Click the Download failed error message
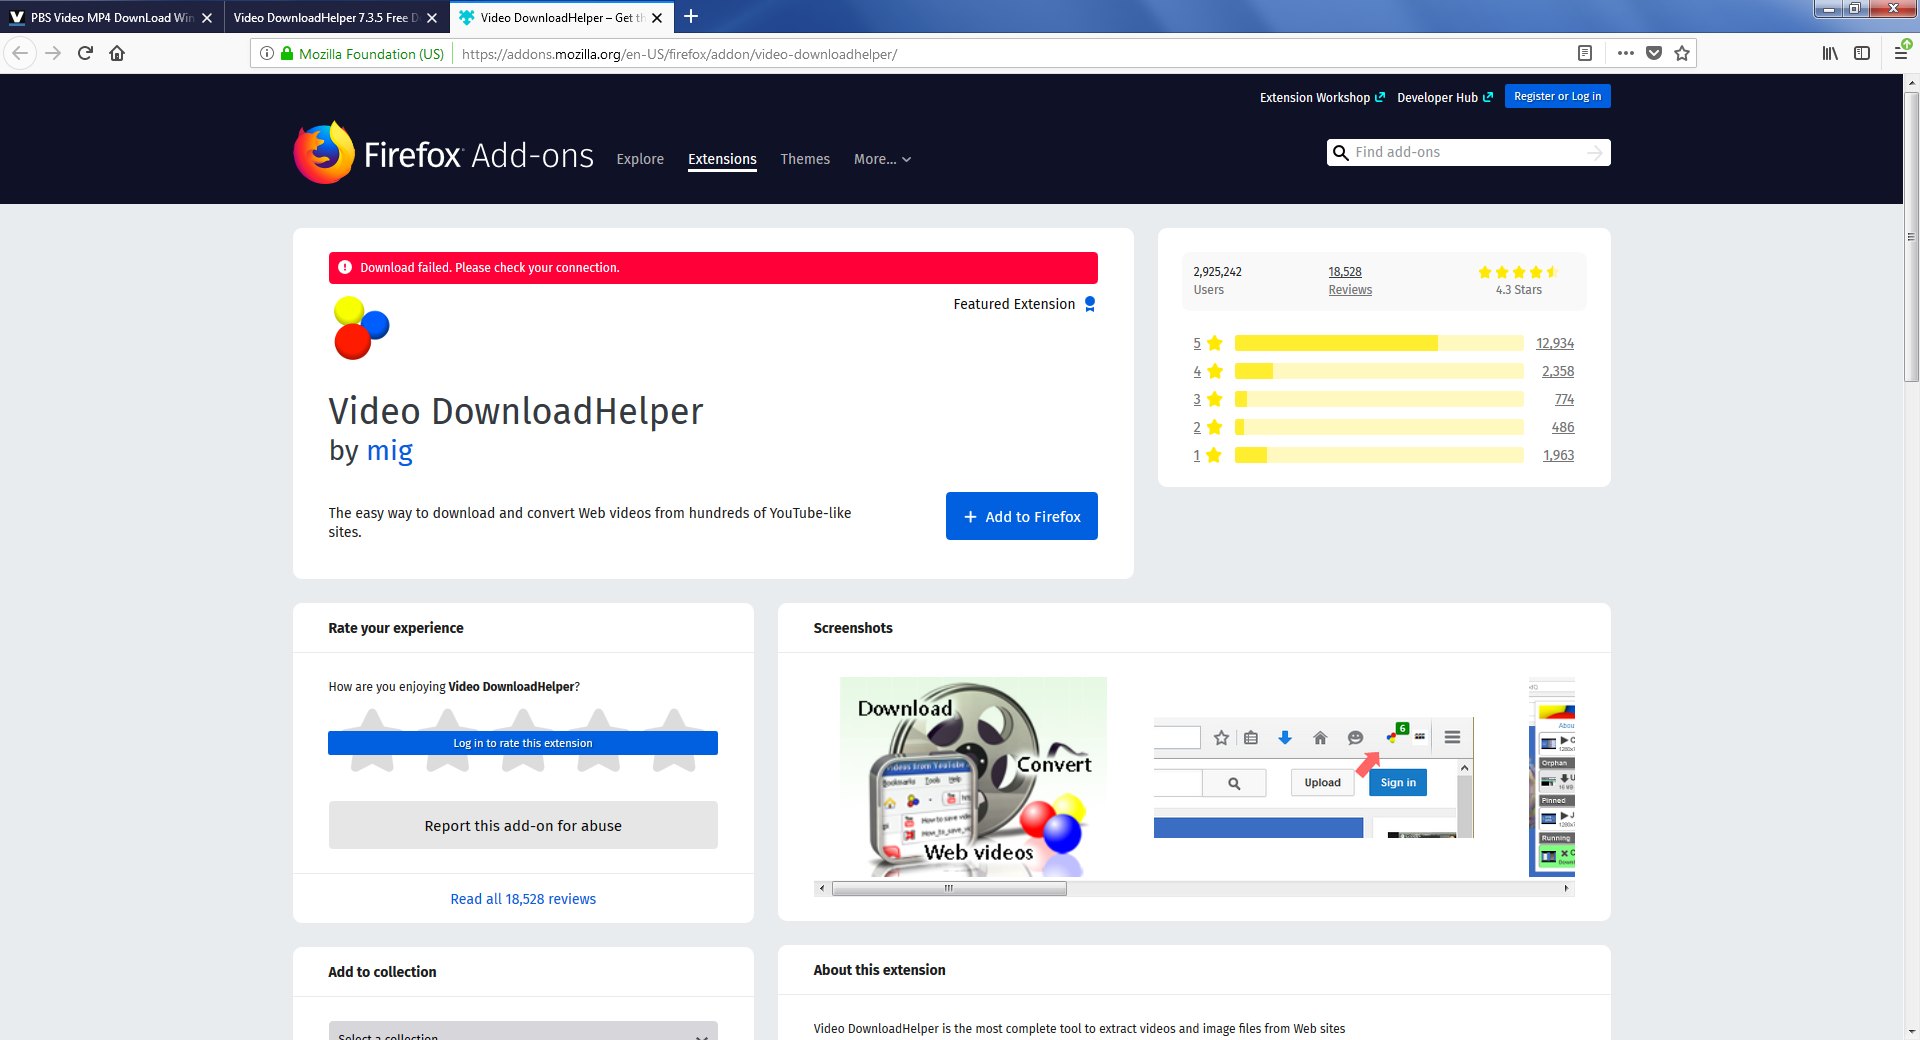The height and width of the screenshot is (1040, 1920). pyautogui.click(x=713, y=268)
